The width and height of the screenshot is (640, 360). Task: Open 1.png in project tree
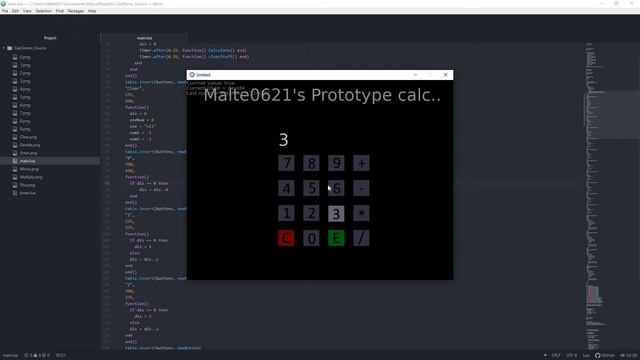coord(25,65)
